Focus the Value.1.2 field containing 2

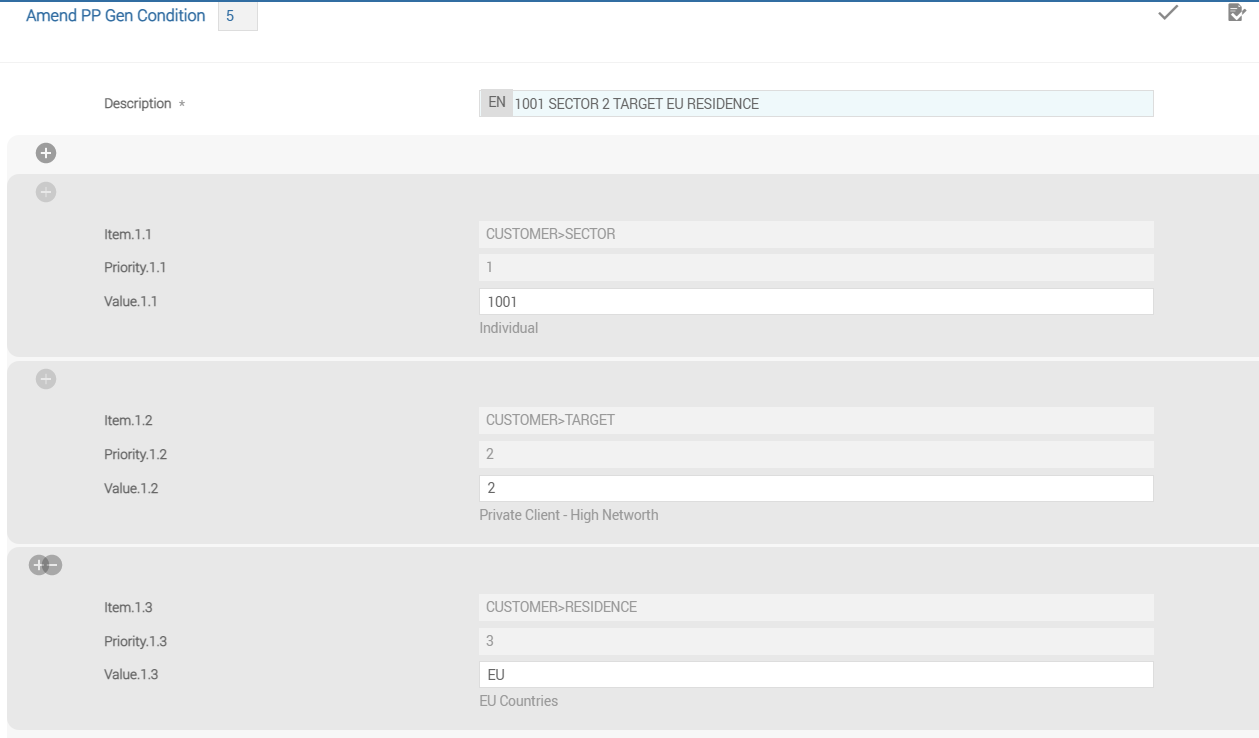click(816, 488)
